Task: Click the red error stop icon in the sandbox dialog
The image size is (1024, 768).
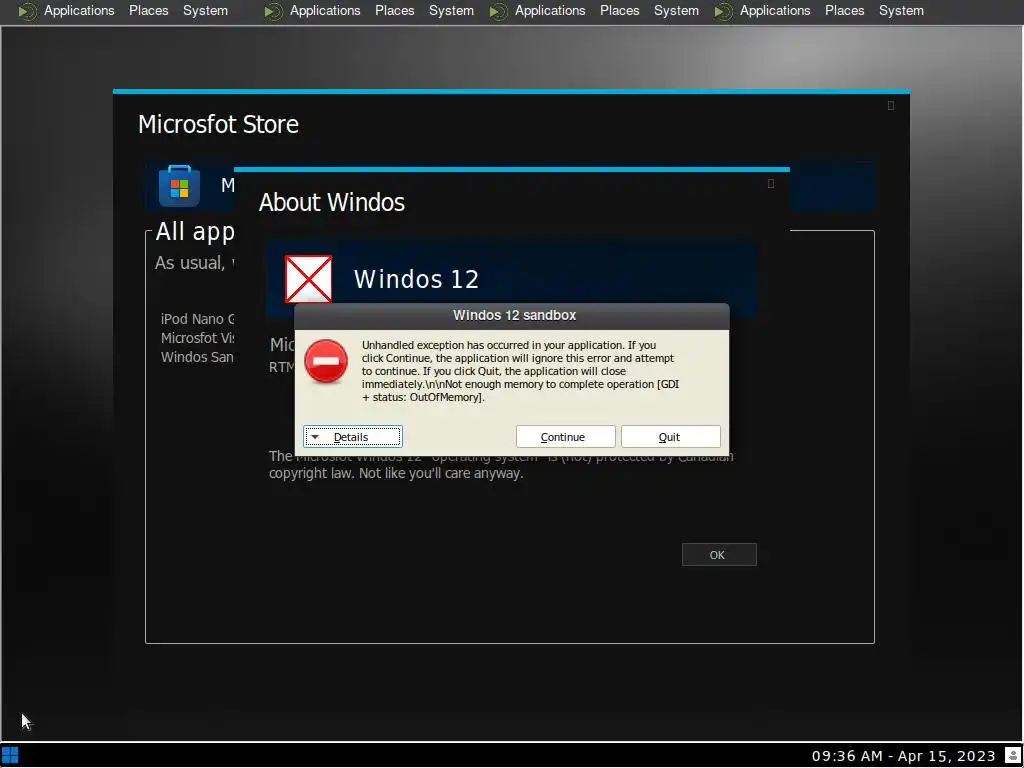Action: [x=326, y=361]
